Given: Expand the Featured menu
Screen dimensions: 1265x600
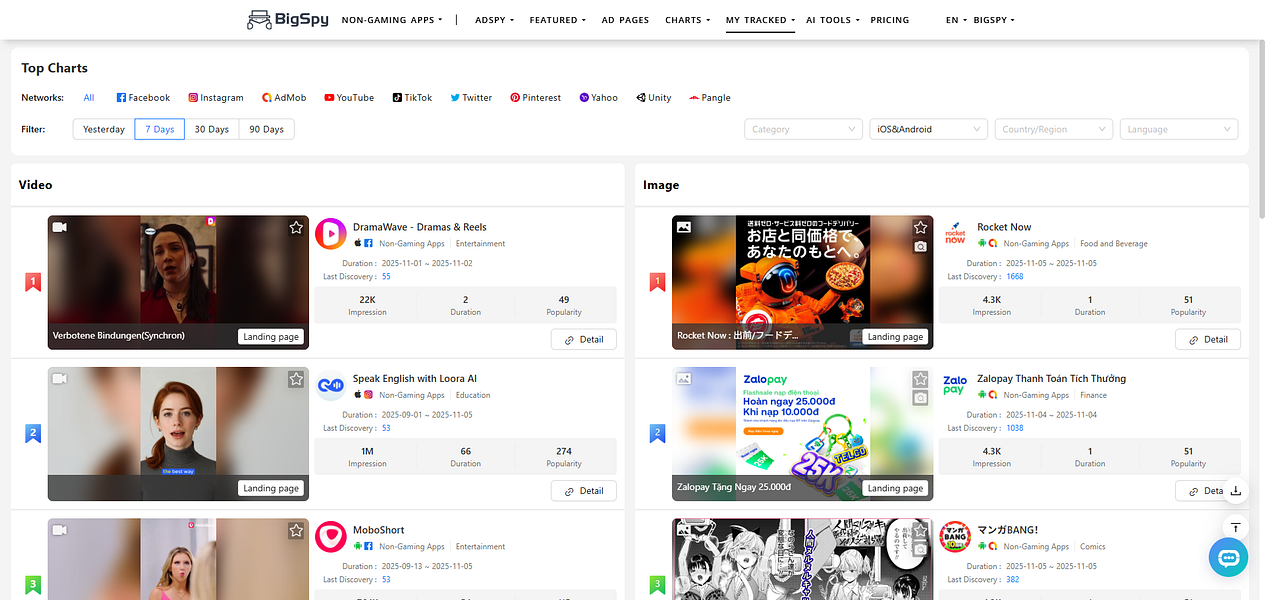Looking at the screenshot, I should pos(557,20).
